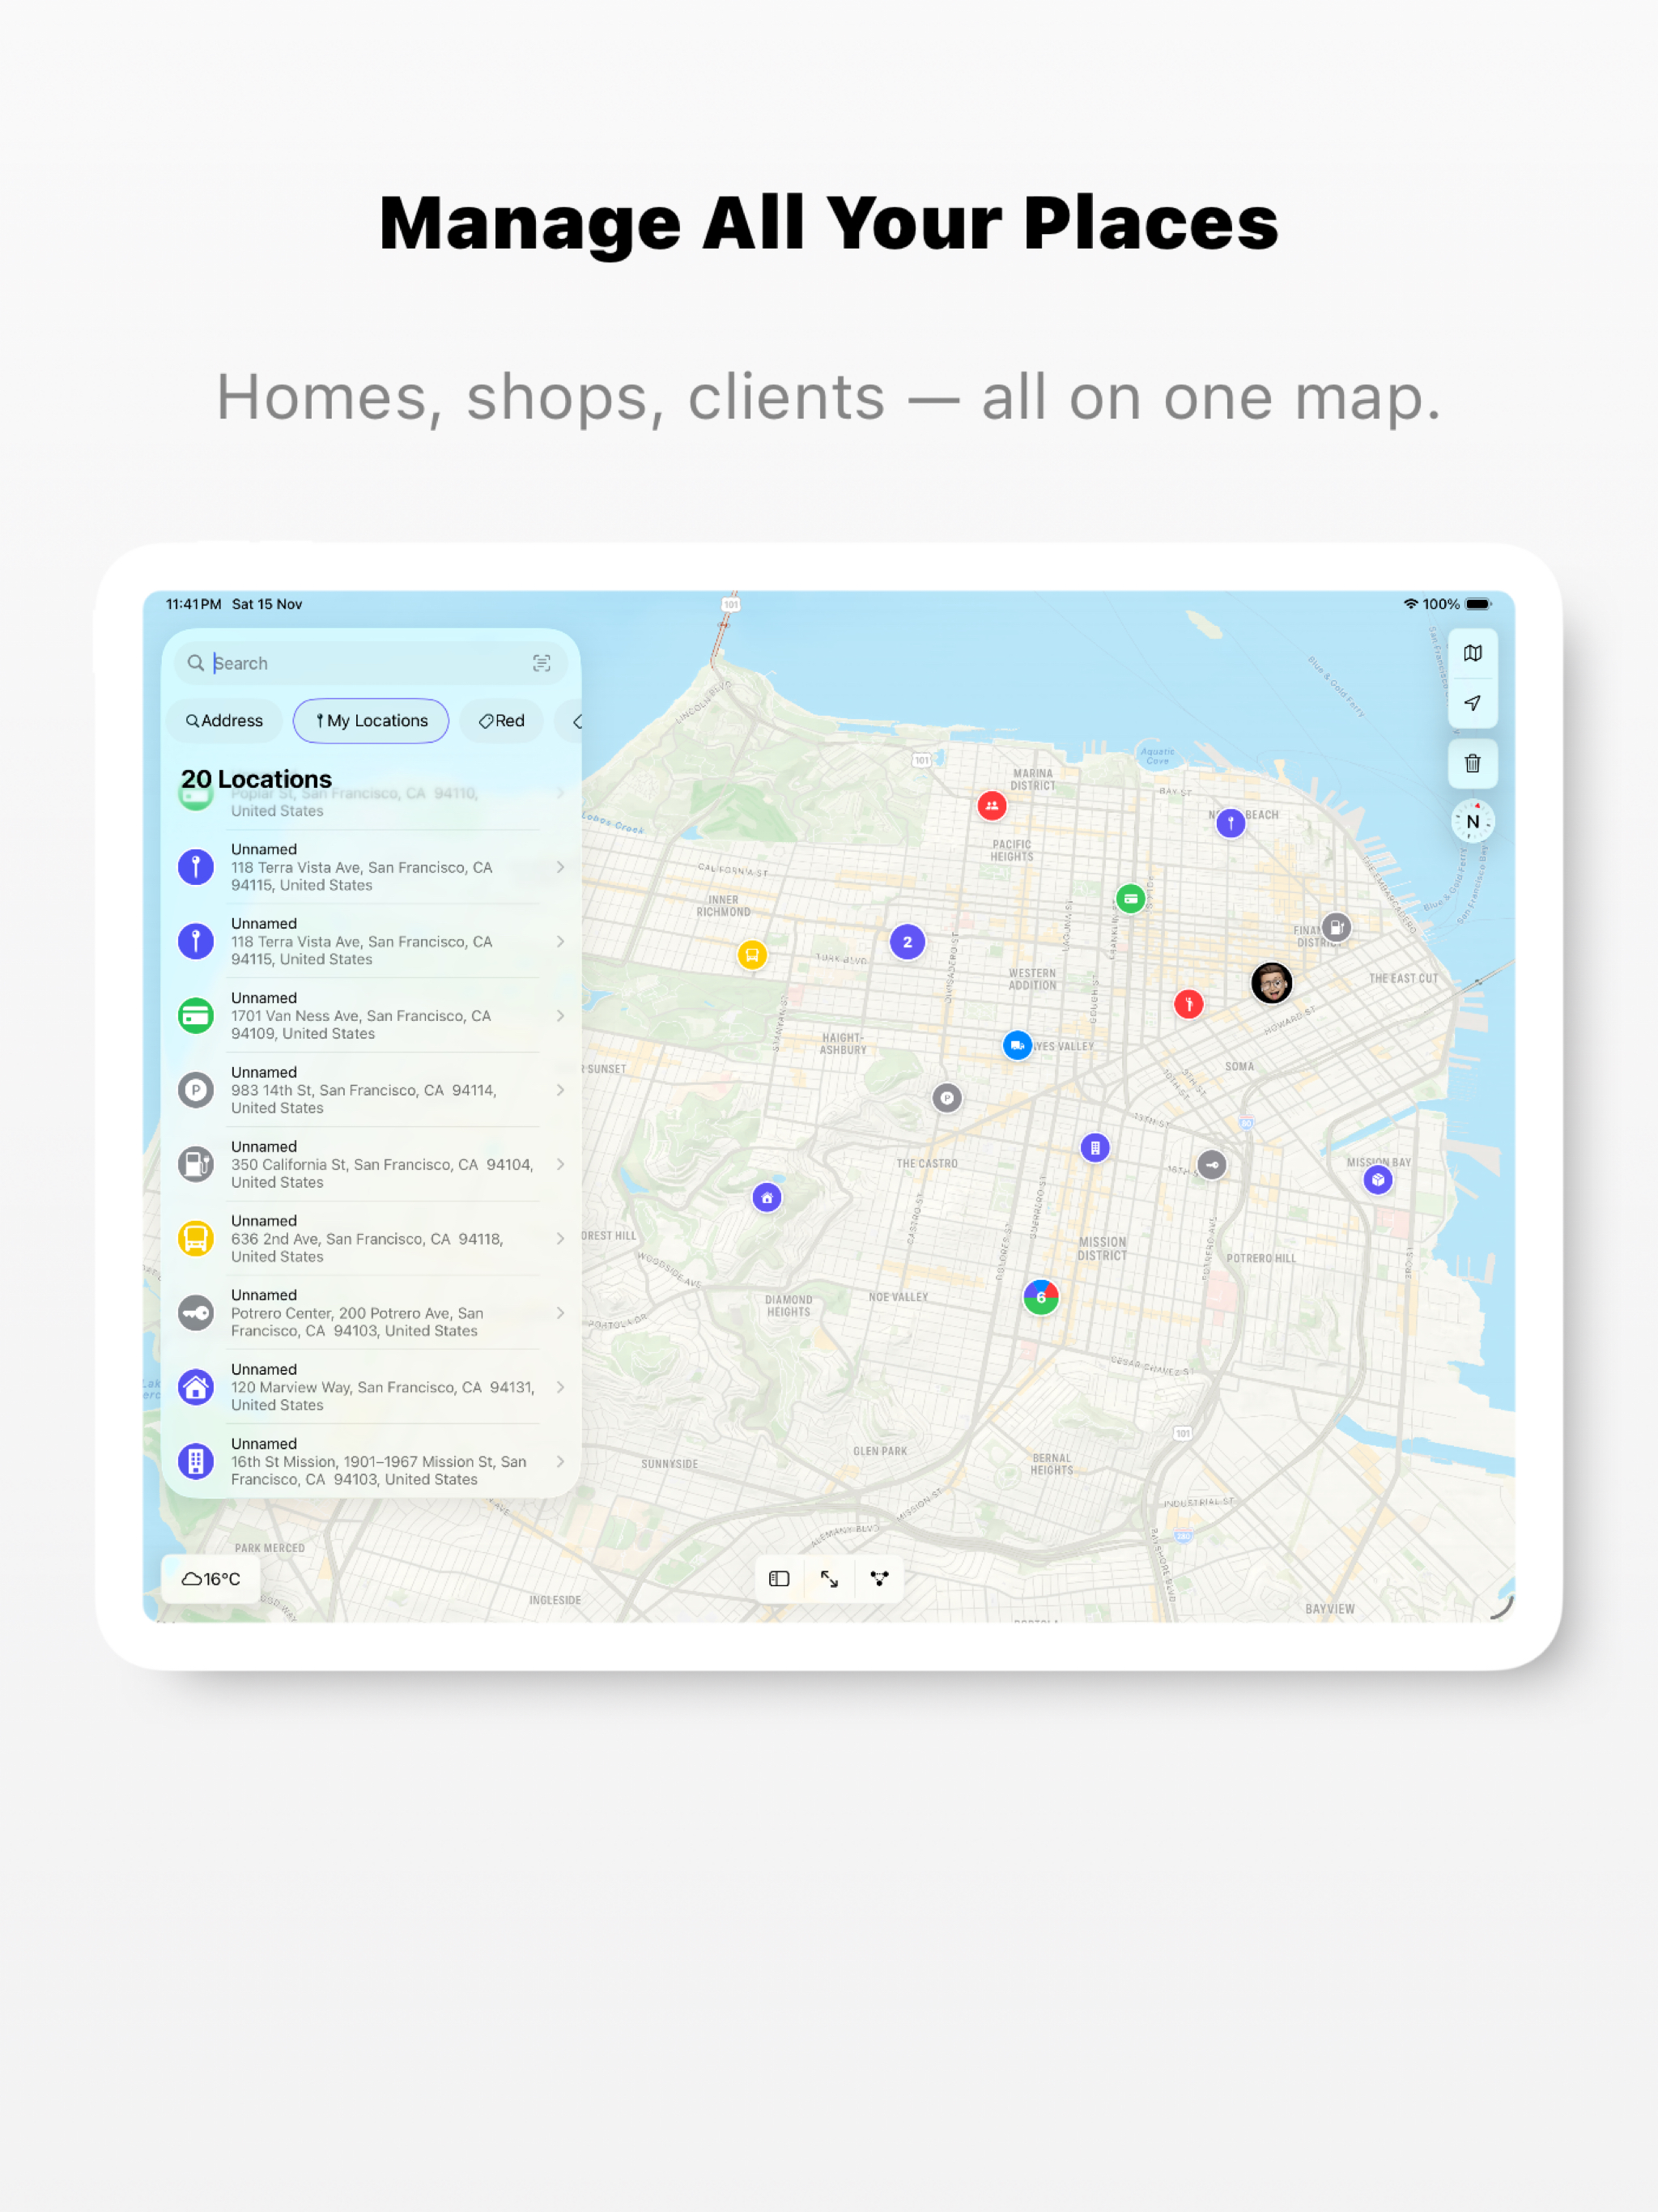Open the 16°C weather button
1658x2212 pixels.
(211, 1579)
